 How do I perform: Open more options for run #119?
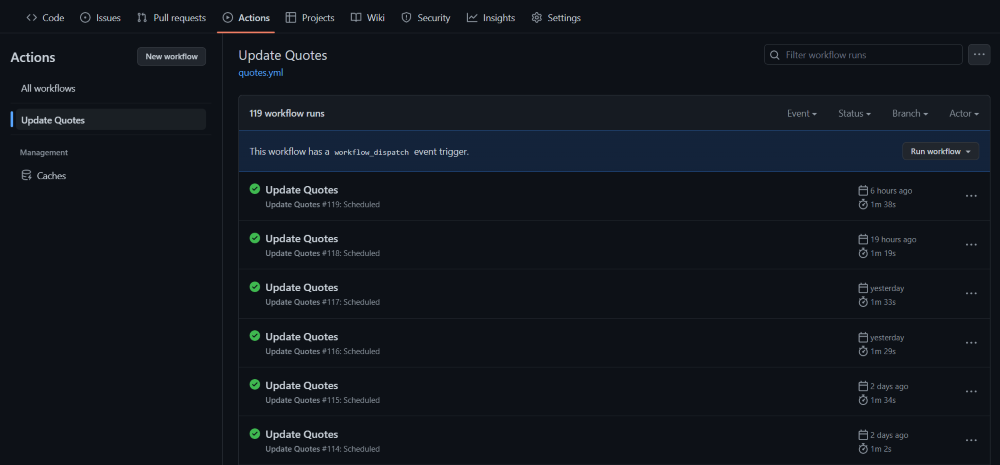coord(971,196)
